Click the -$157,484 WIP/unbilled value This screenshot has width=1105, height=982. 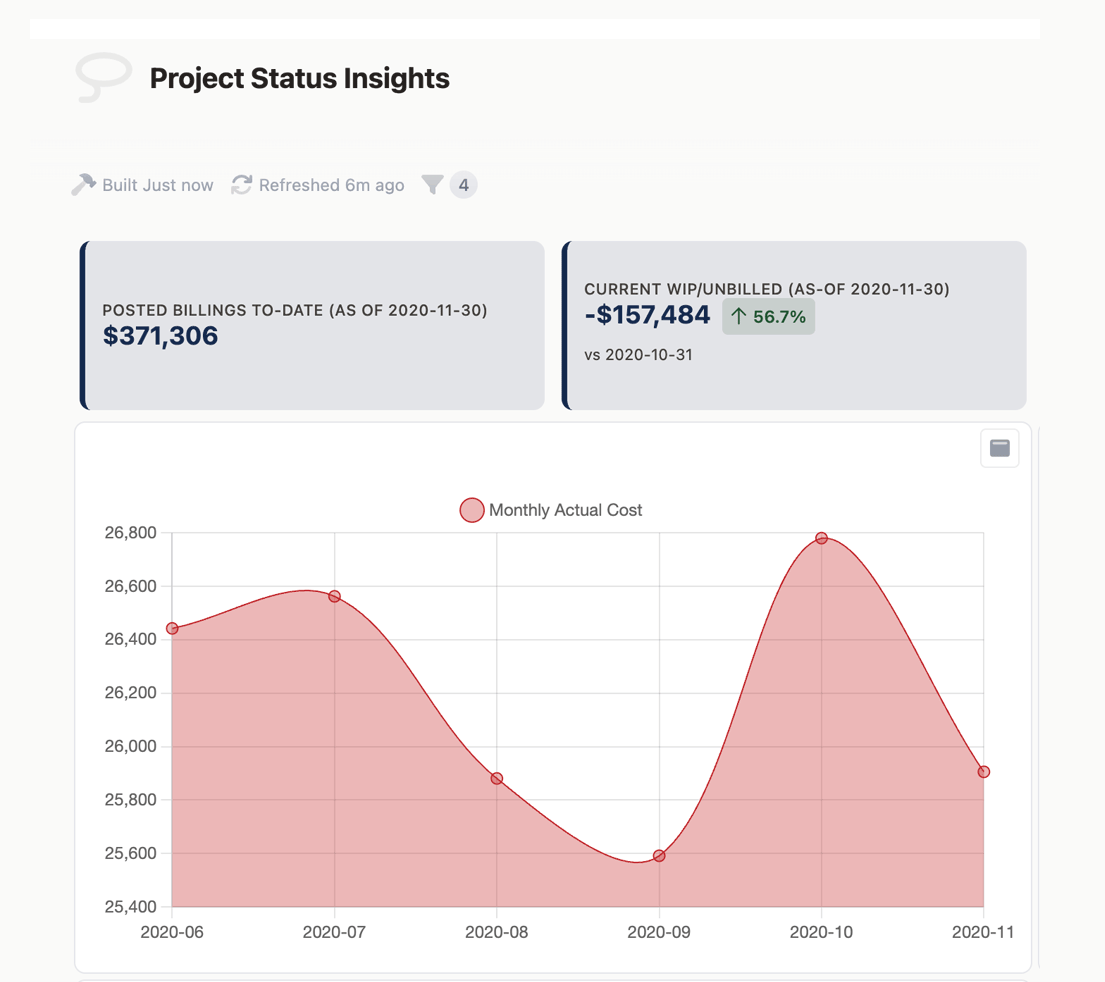(647, 316)
